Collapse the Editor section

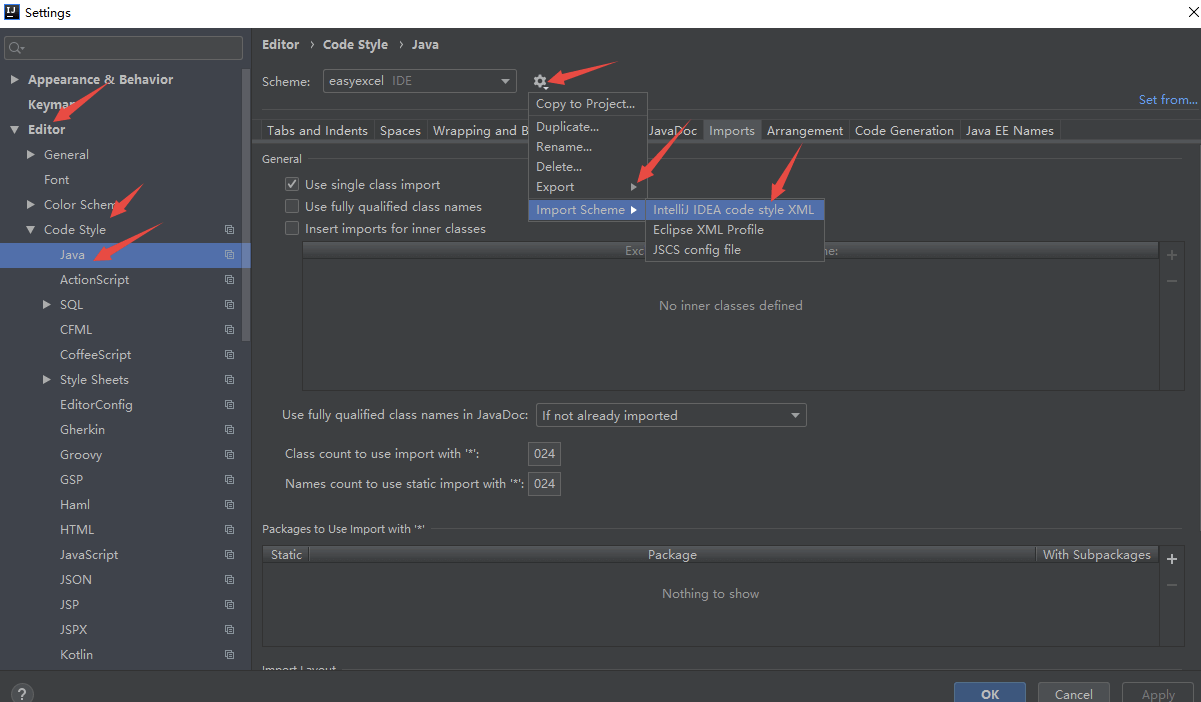tap(14, 130)
